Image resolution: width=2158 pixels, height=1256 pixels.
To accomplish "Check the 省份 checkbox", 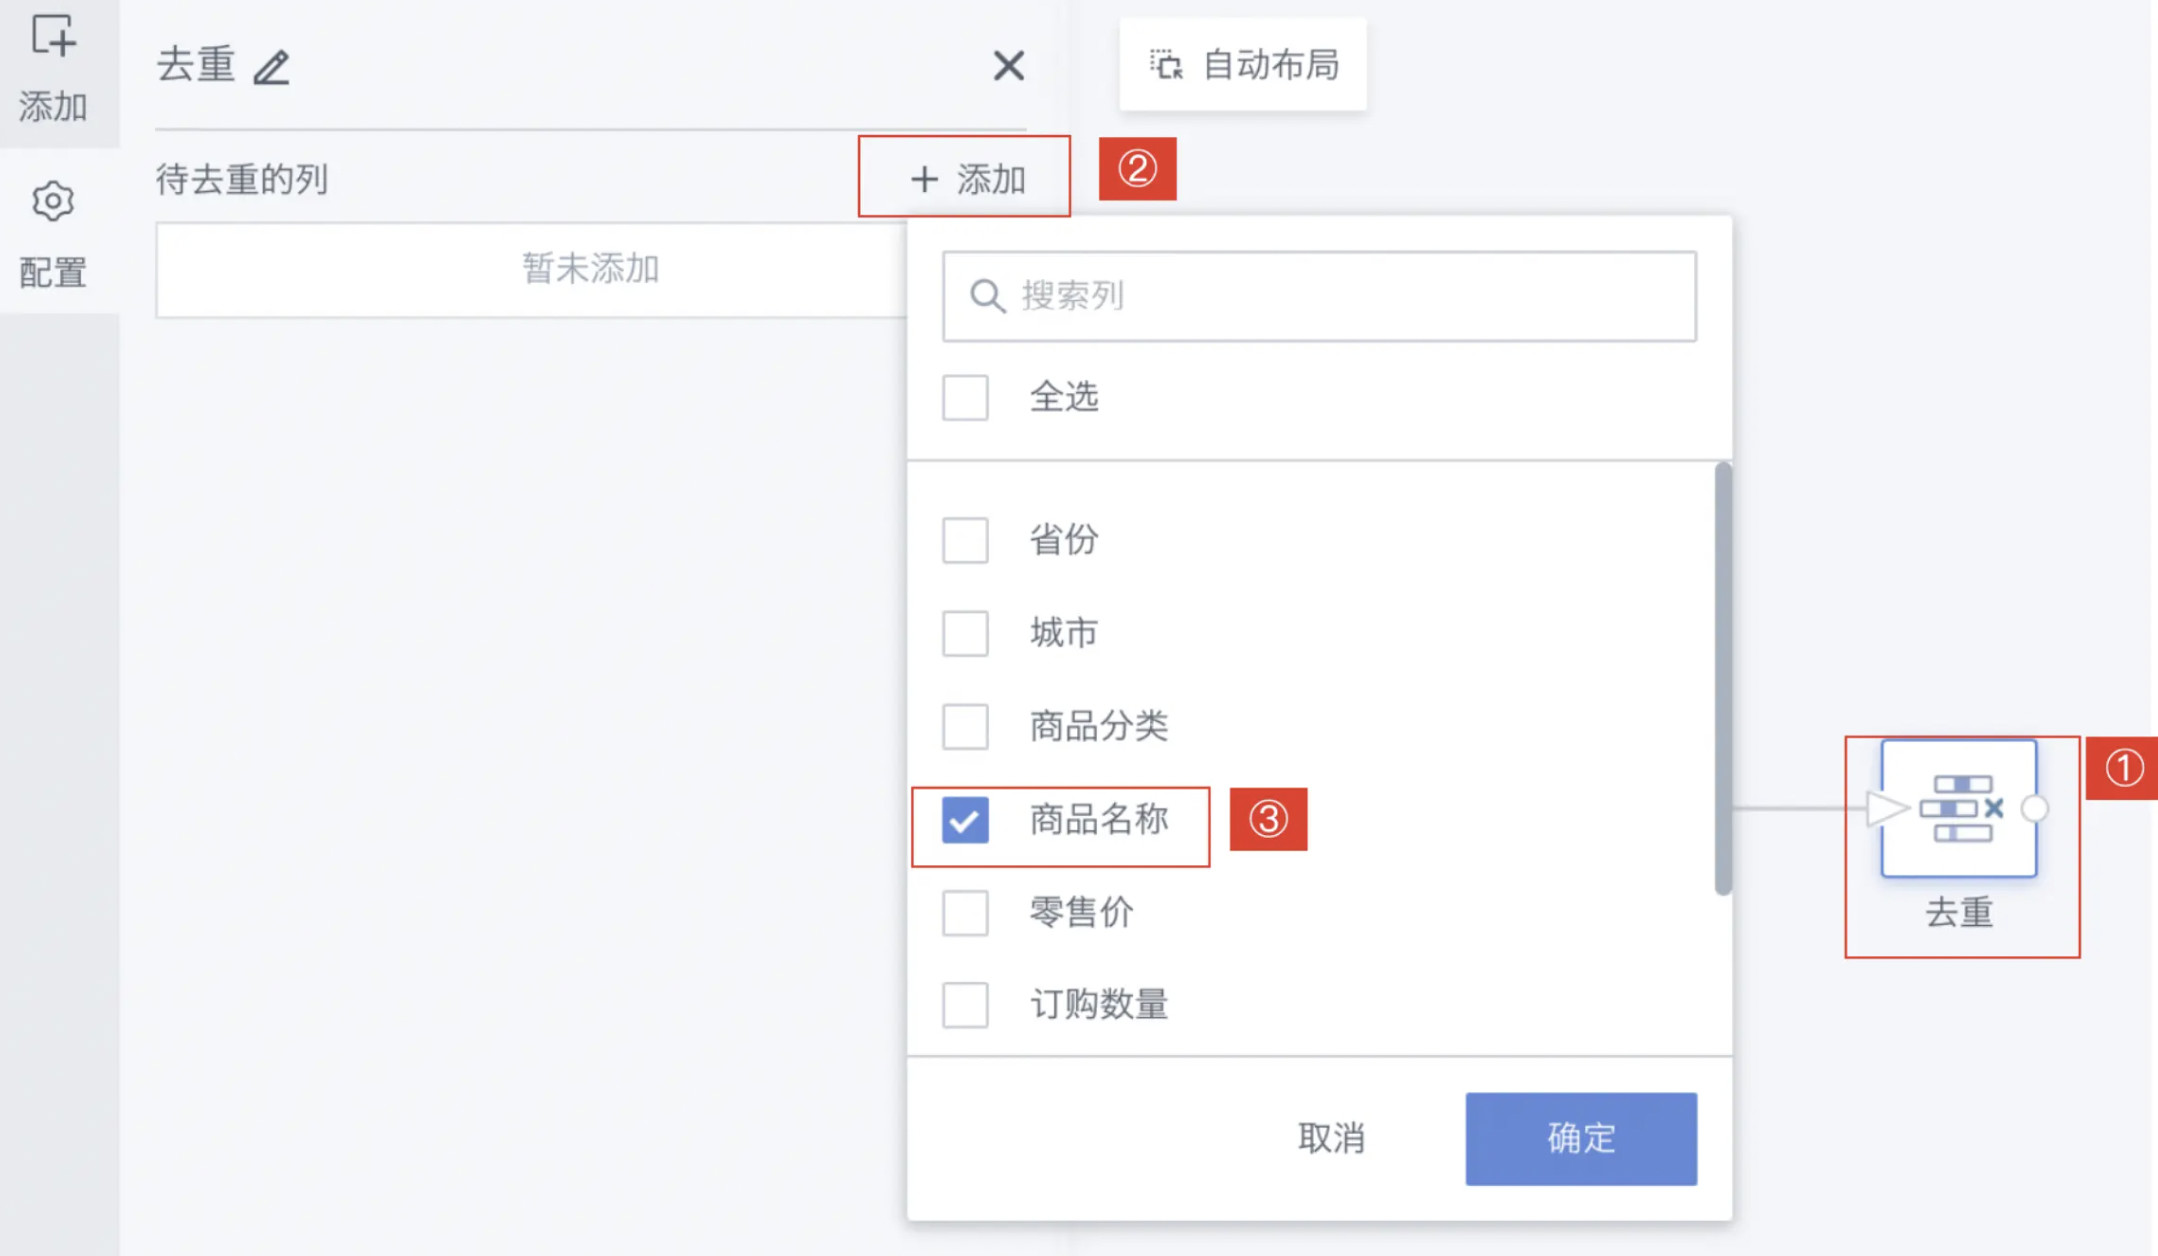I will coord(965,540).
